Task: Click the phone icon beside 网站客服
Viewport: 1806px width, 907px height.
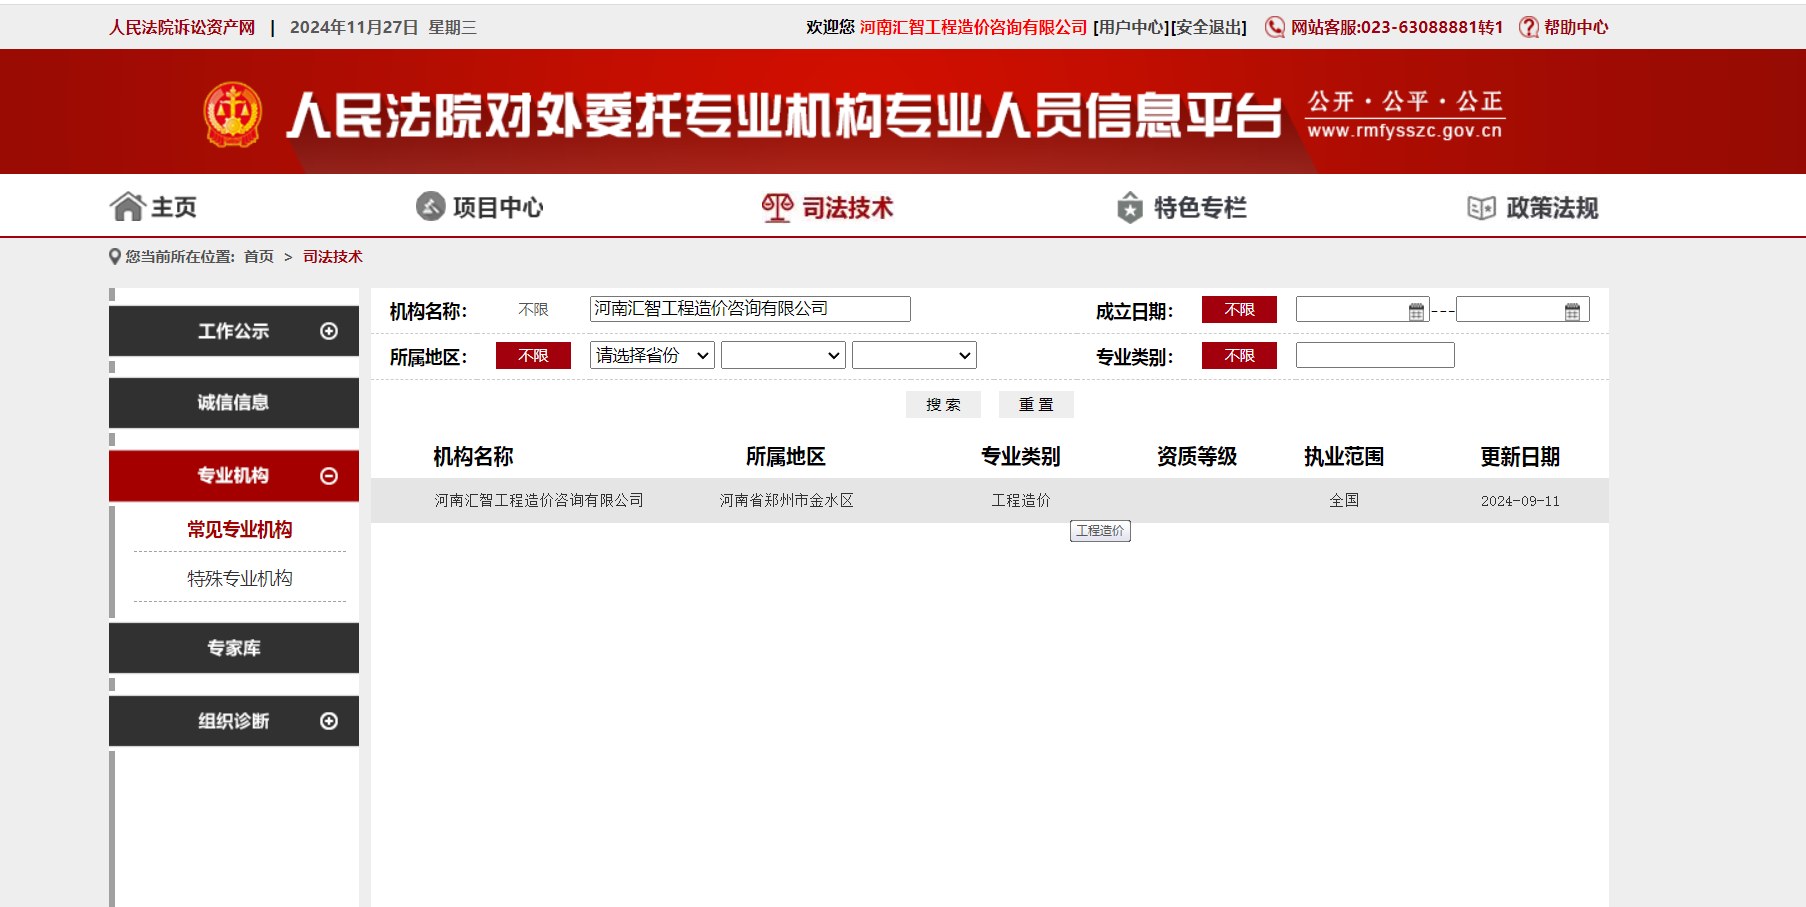Action: 1275,27
